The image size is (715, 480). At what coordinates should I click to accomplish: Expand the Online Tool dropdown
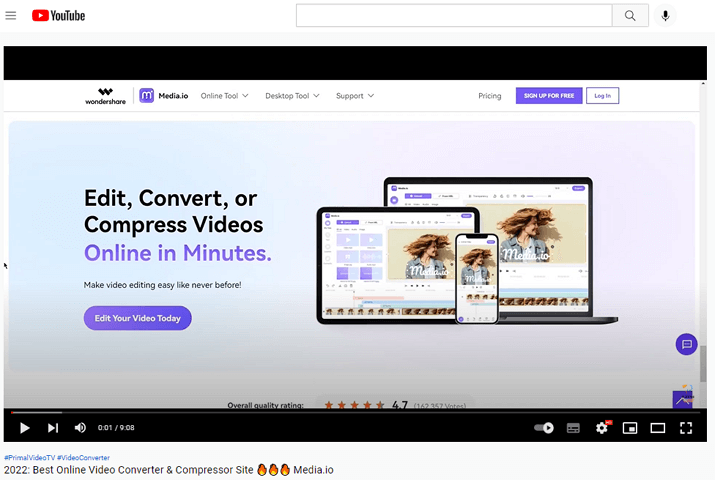coord(224,96)
